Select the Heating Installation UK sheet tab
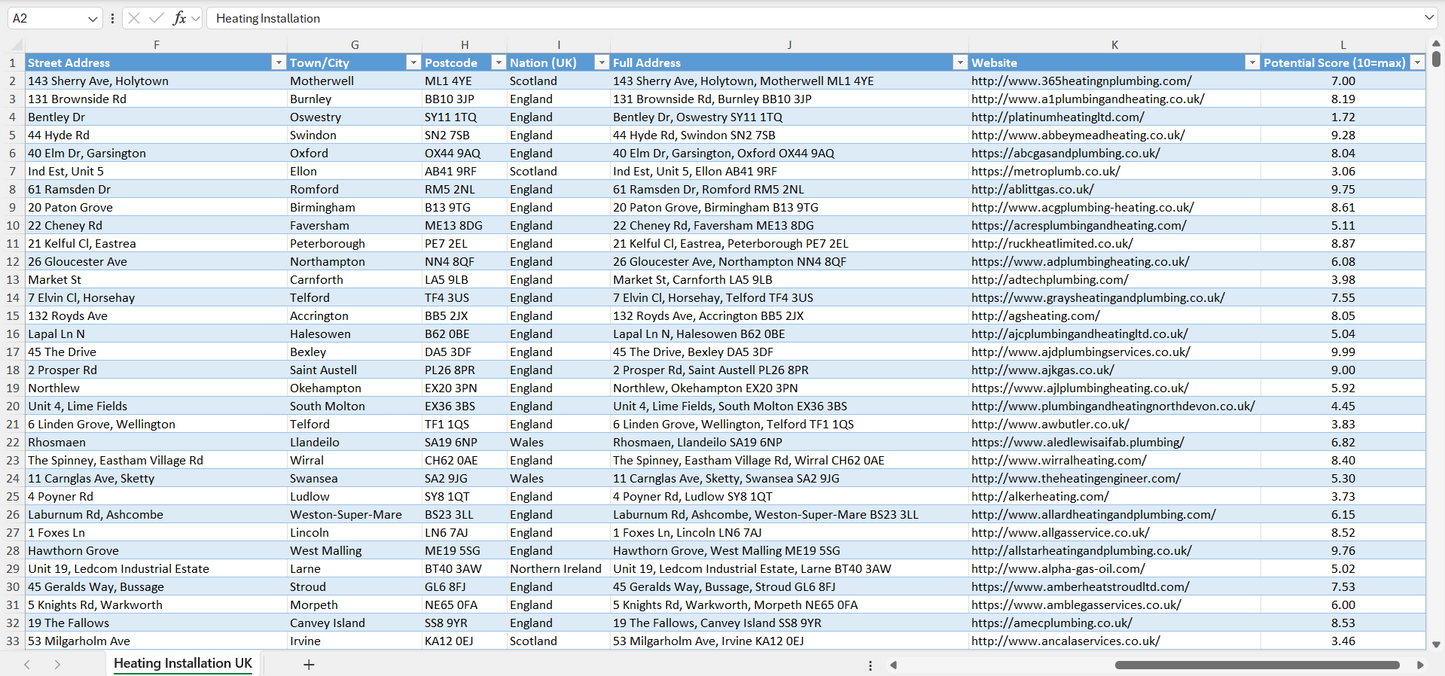 tap(182, 663)
